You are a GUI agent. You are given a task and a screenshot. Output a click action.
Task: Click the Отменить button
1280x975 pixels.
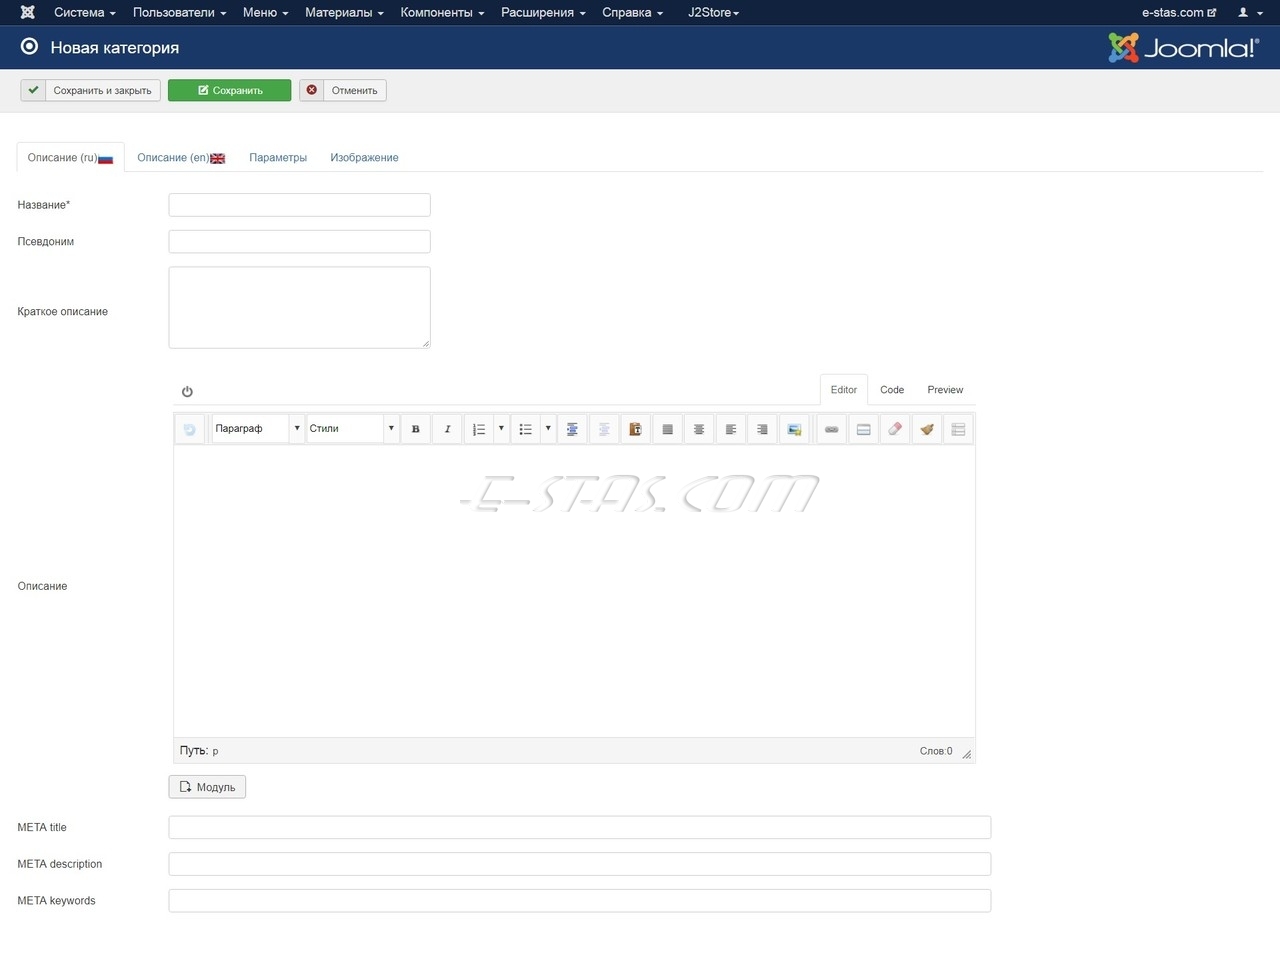[x=343, y=91]
